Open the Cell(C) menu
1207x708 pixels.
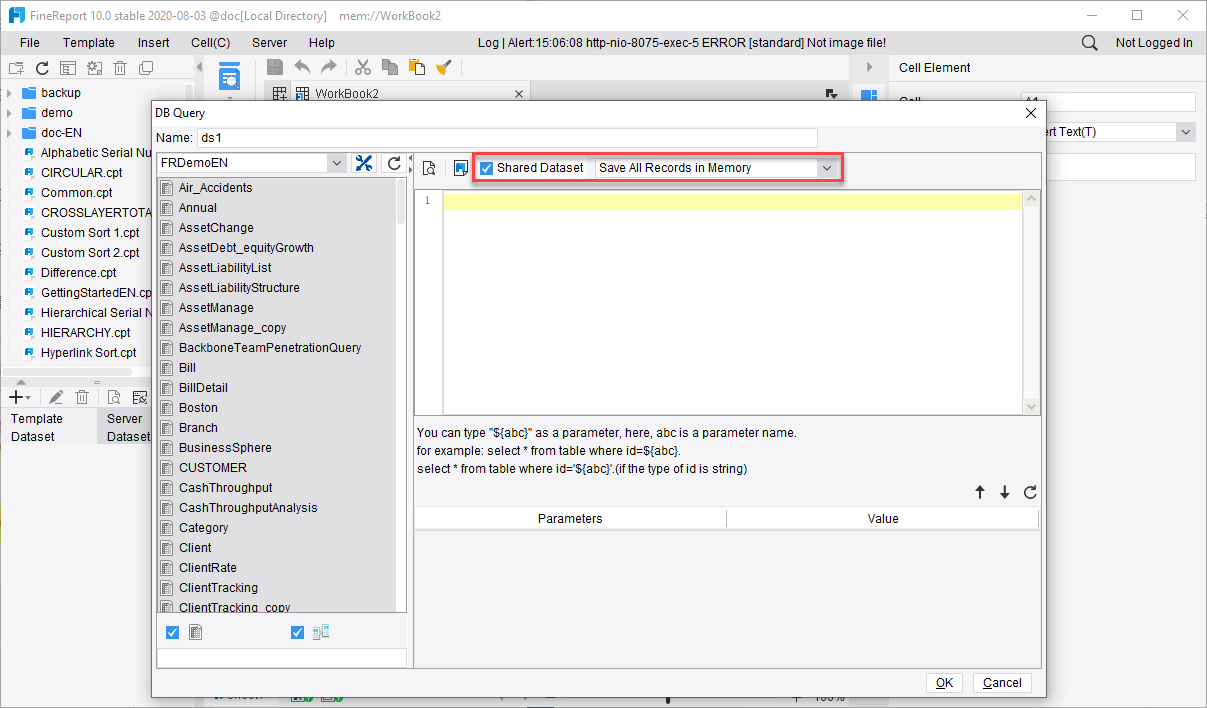[211, 43]
